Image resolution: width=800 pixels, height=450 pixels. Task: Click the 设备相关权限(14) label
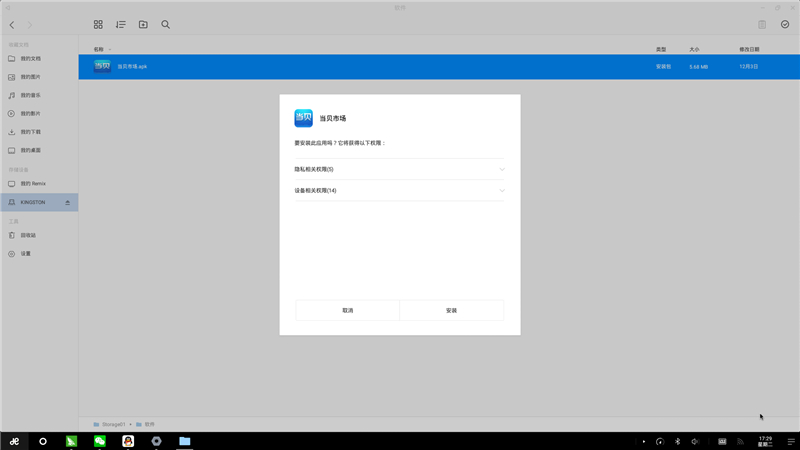coord(315,191)
